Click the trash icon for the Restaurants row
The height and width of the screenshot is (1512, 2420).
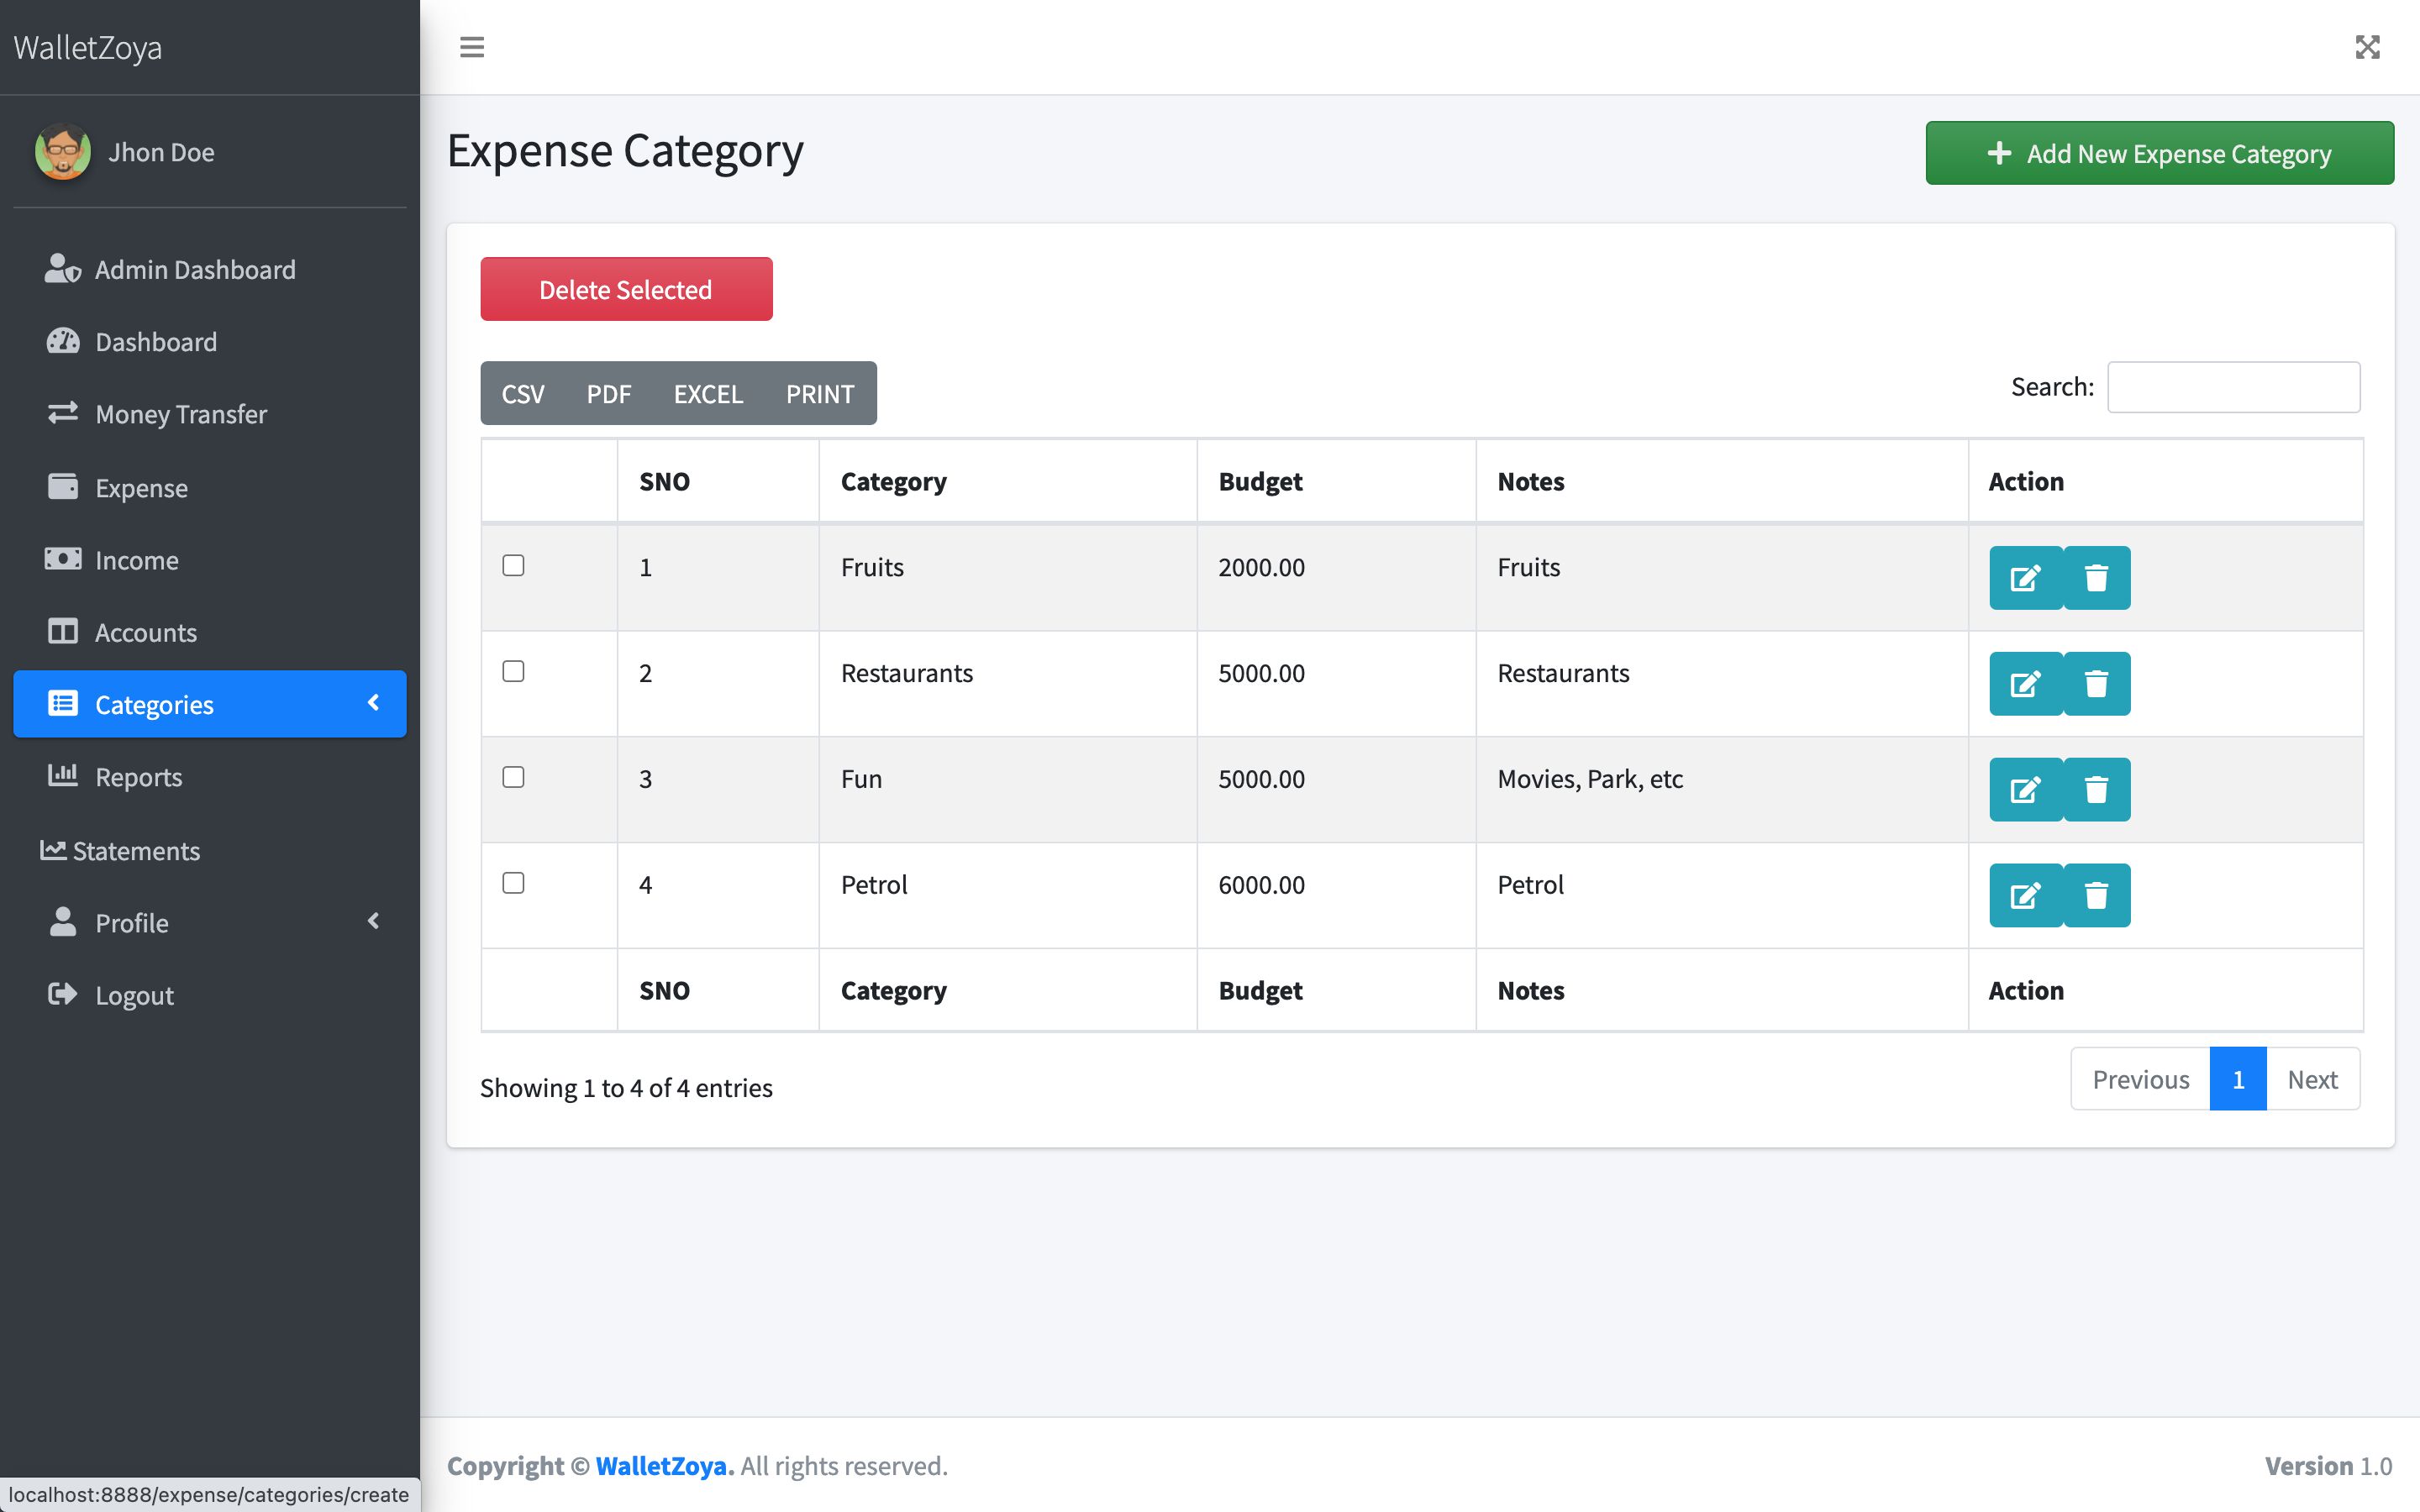pos(2096,684)
